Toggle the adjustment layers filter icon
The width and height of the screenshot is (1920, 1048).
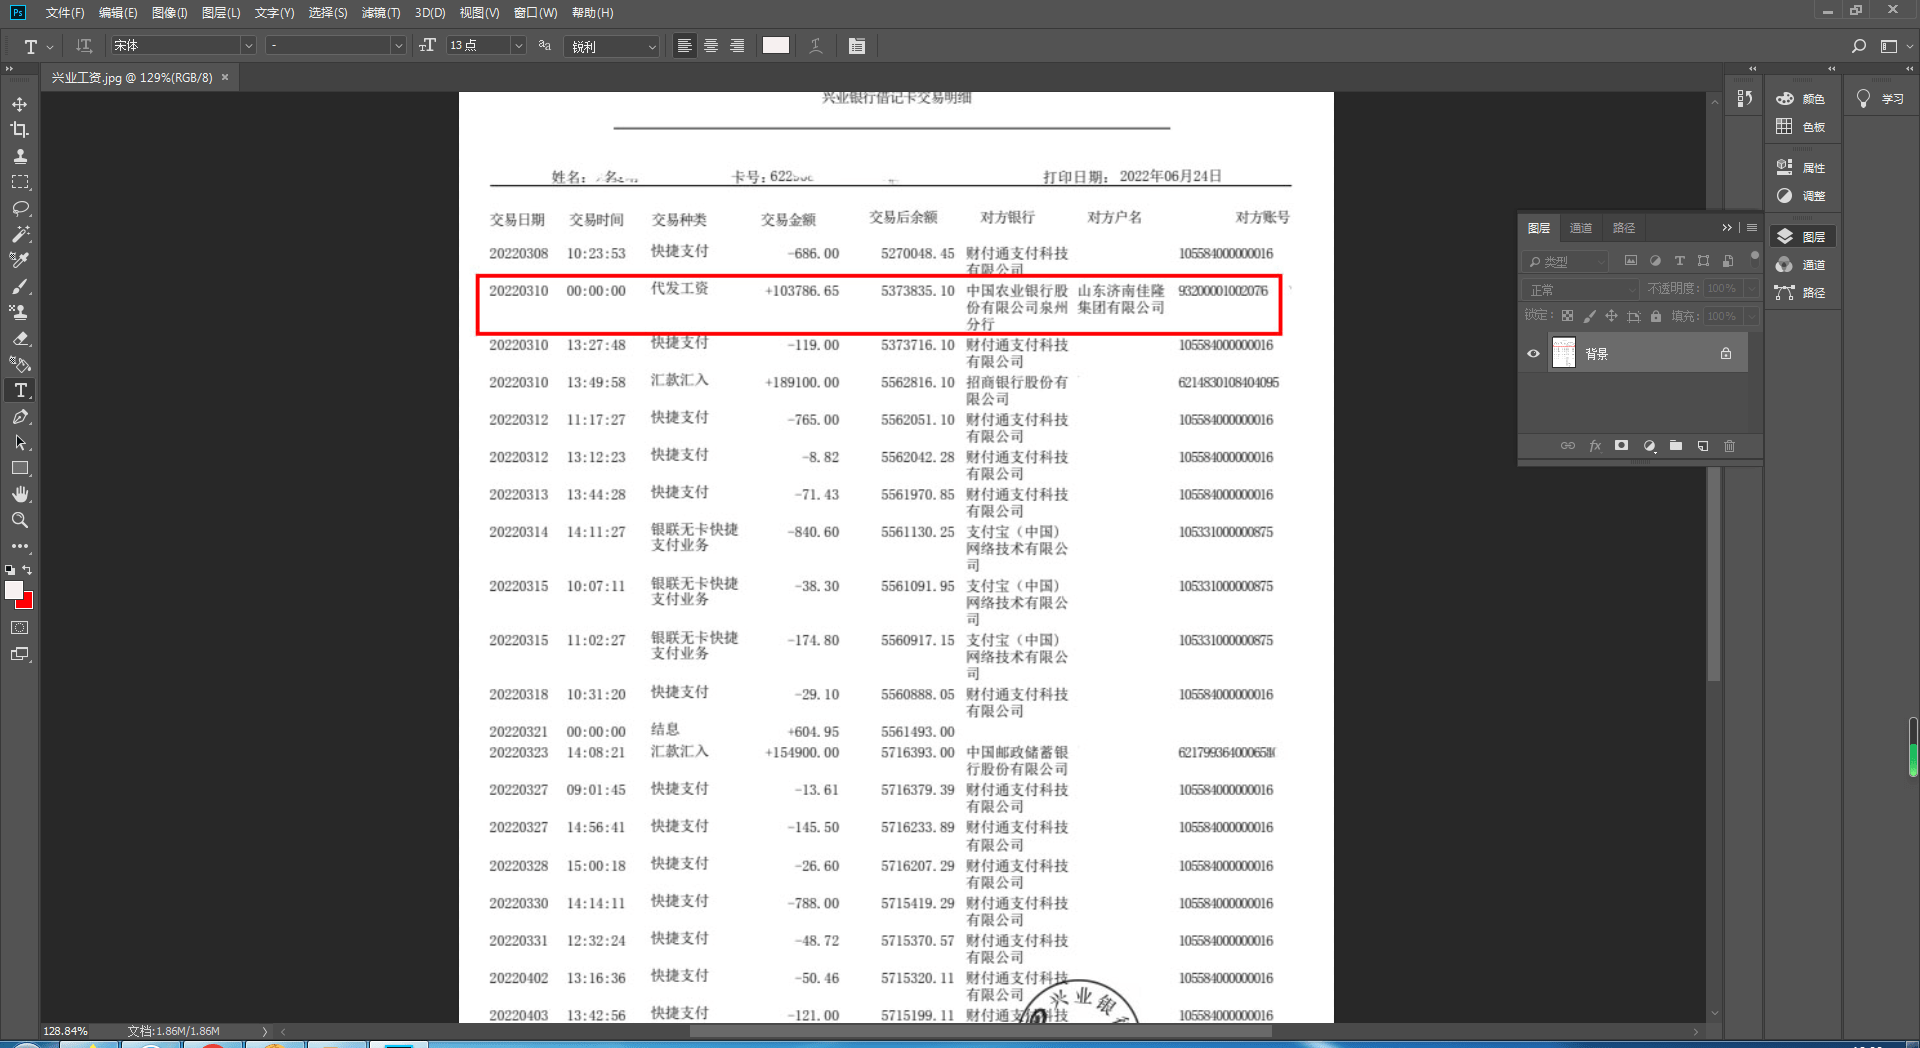(x=1655, y=261)
